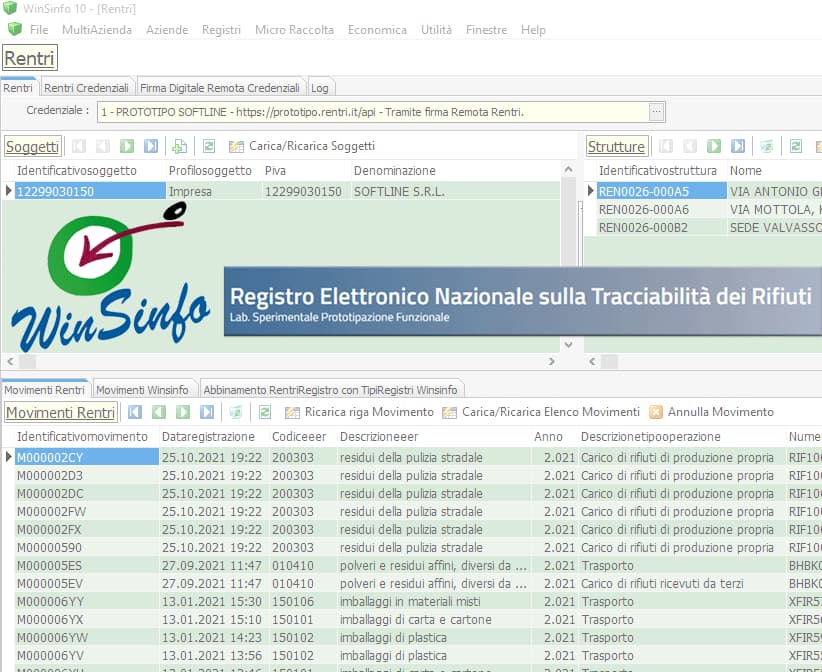Open the Registri menu
Viewport: 822px width, 672px height.
click(x=221, y=30)
